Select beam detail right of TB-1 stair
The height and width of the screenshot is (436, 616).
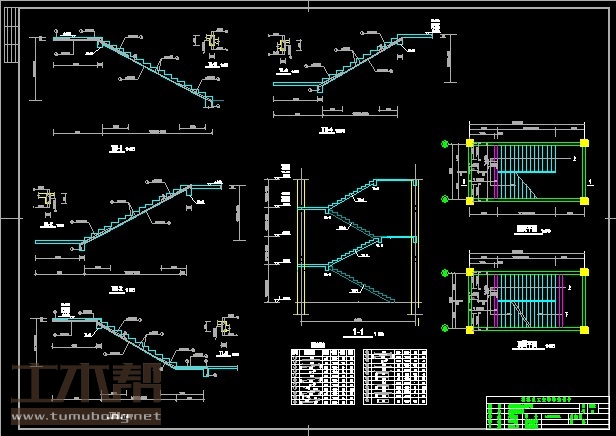click(x=212, y=45)
